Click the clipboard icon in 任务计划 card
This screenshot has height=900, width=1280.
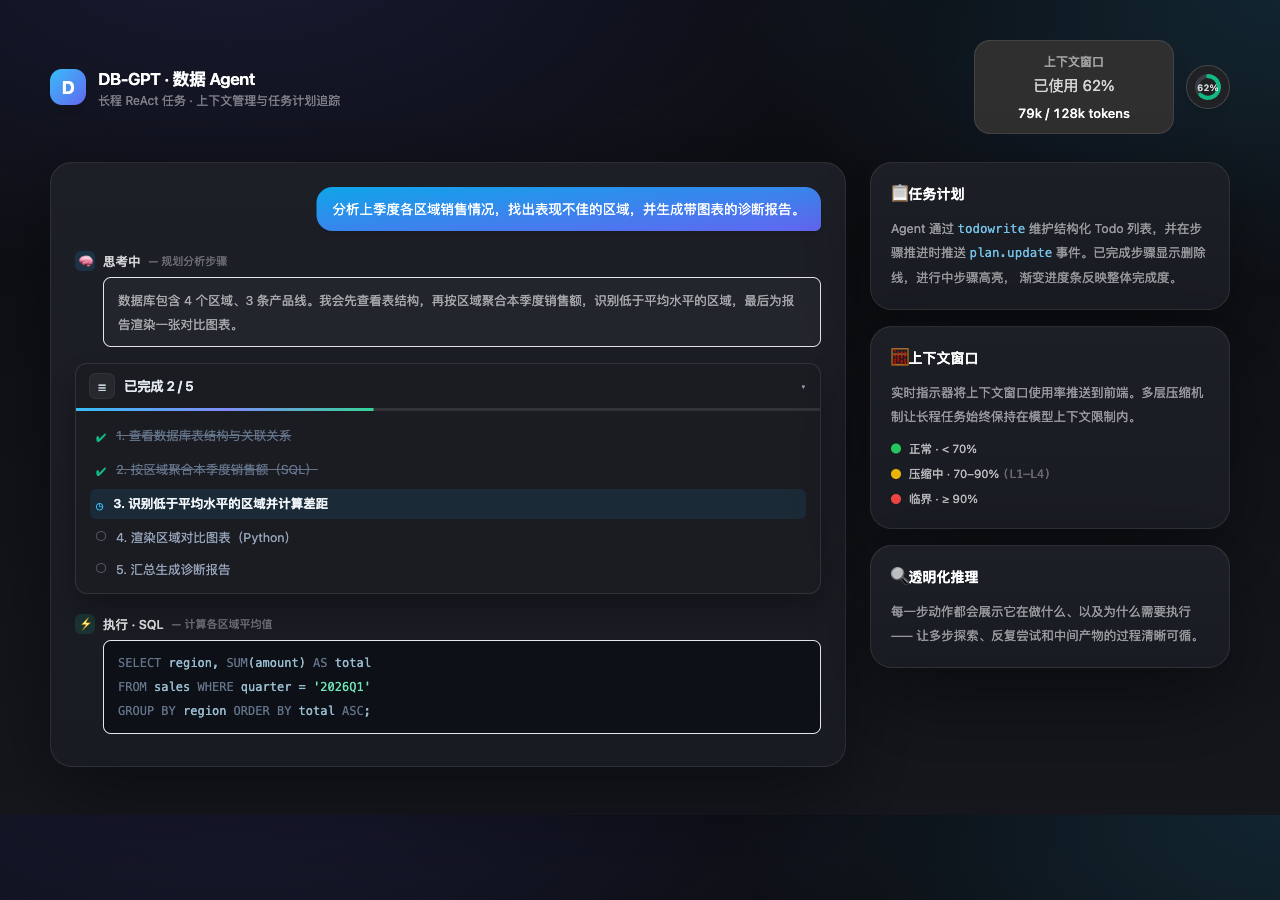[899, 193]
